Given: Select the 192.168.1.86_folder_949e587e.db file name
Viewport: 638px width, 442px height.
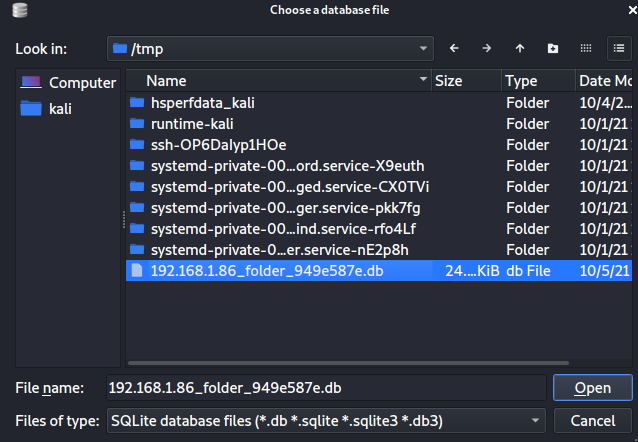Looking at the screenshot, I should point(267,271).
